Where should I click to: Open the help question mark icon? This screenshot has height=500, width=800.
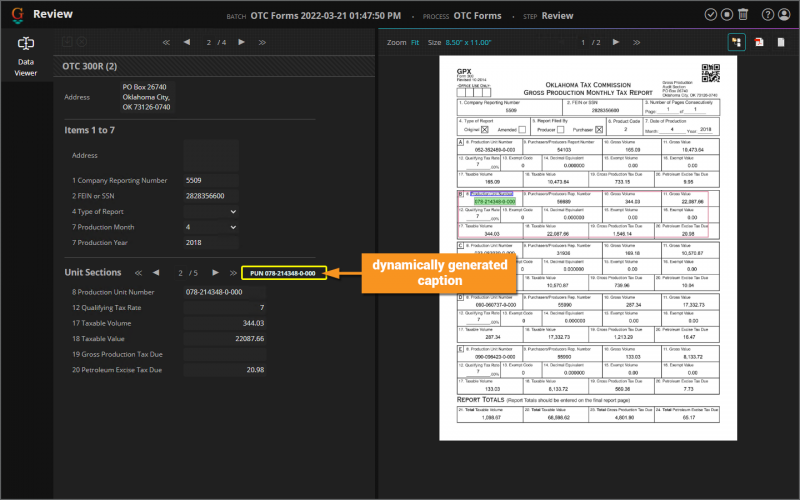(767, 14)
